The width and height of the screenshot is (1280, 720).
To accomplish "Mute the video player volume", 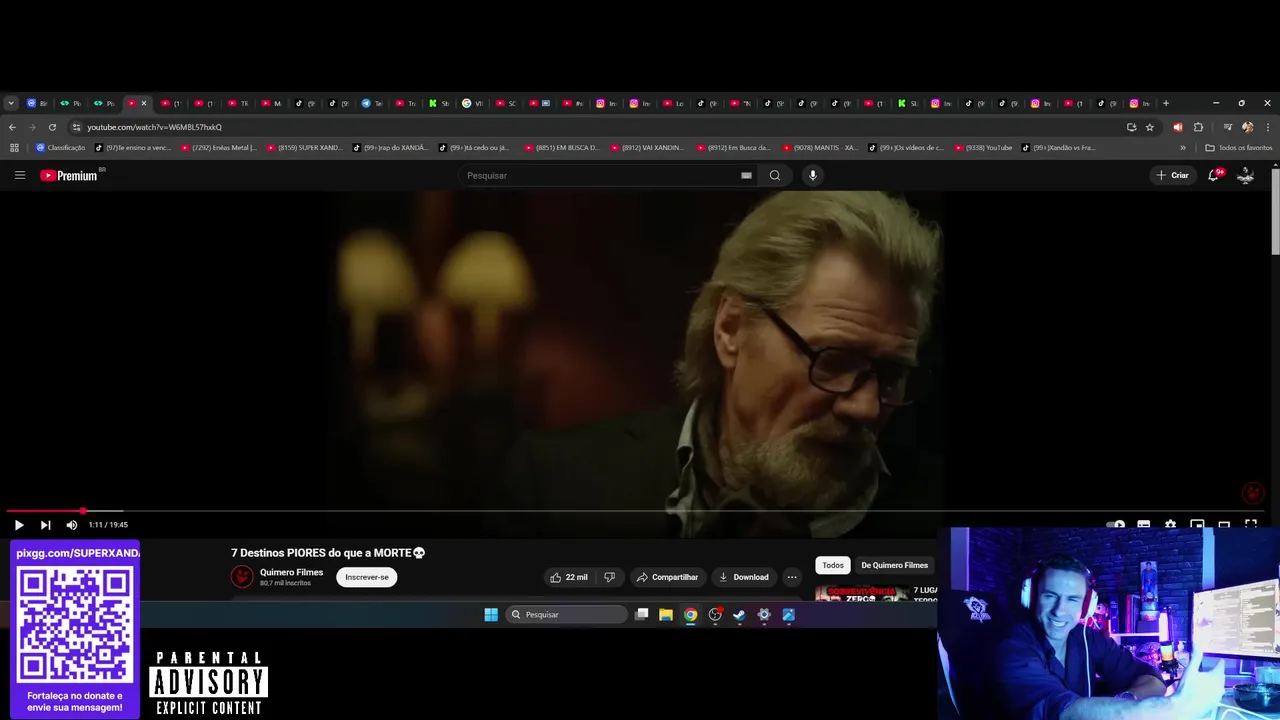I will coord(72,525).
